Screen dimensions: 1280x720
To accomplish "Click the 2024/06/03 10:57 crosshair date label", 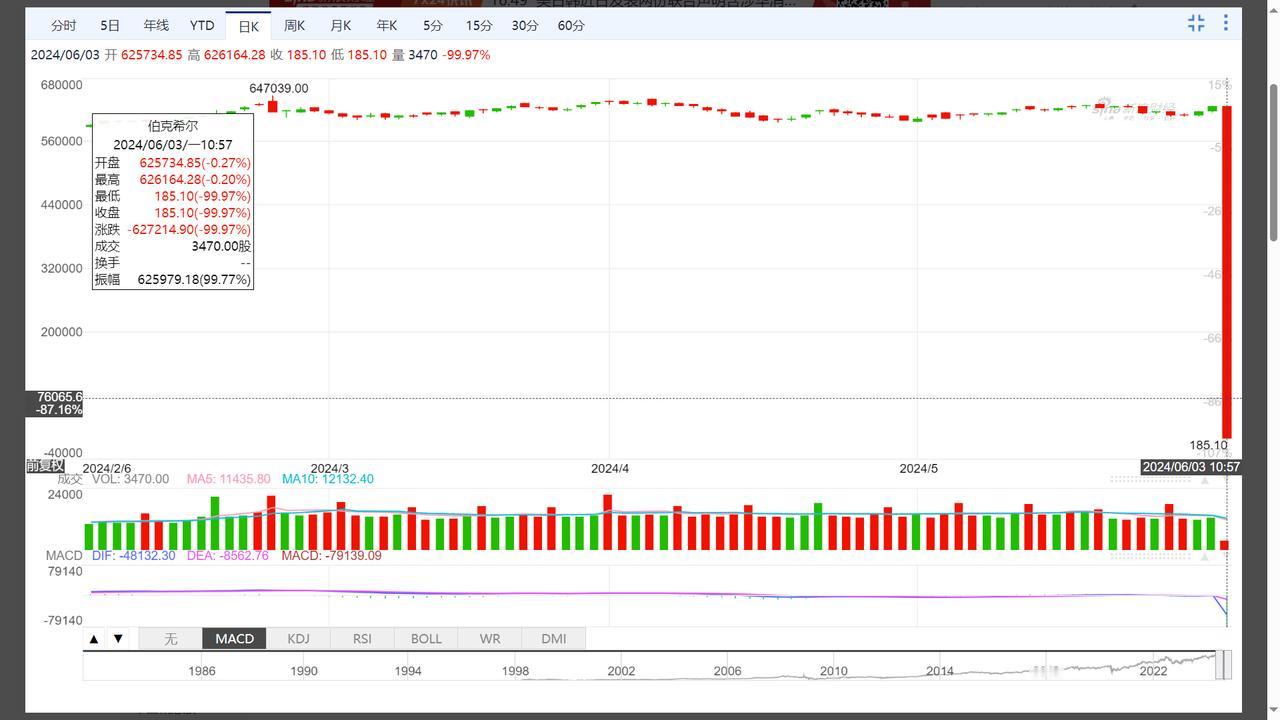I will 1191,467.
